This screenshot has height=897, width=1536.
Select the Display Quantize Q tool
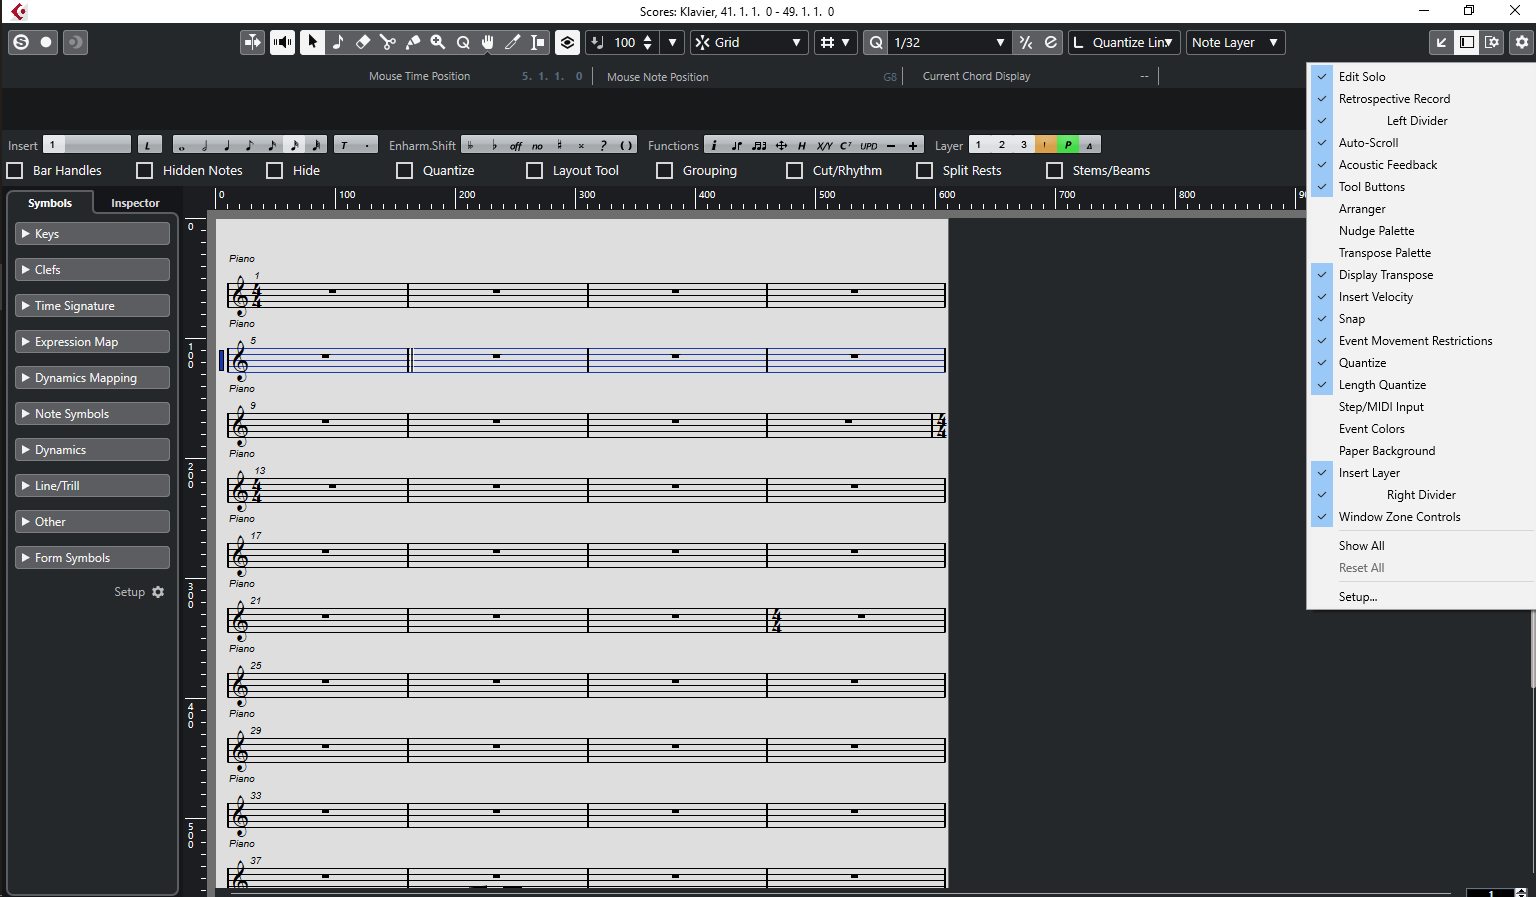[463, 42]
